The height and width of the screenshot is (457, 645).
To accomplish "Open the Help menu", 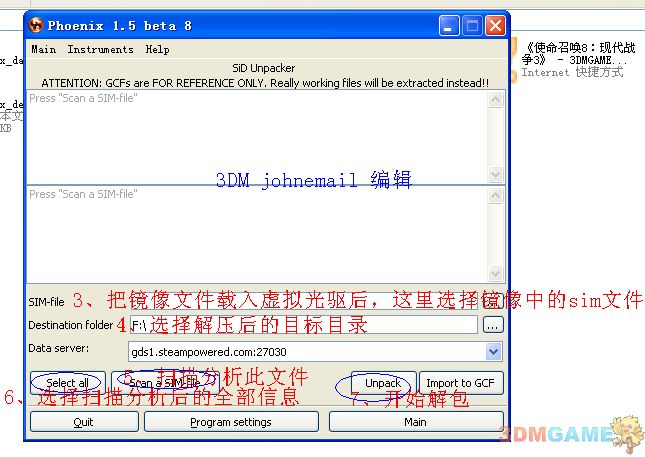I will tap(157, 50).
